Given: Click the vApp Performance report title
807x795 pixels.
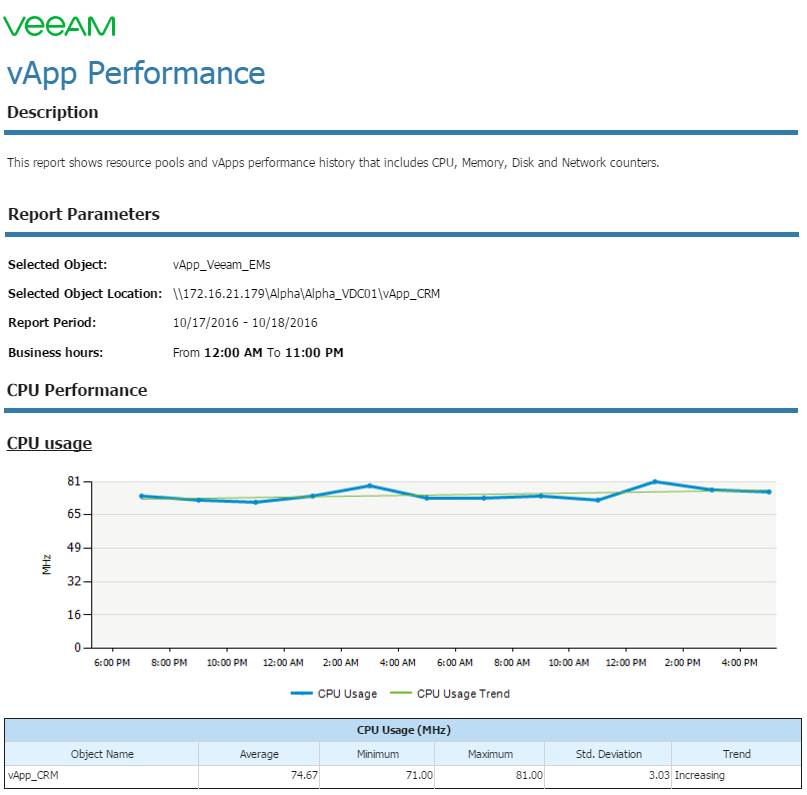Looking at the screenshot, I should [136, 74].
